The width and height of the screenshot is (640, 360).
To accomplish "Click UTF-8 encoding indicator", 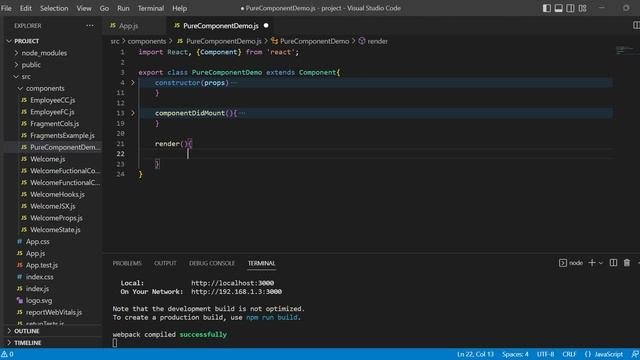I will point(545,354).
